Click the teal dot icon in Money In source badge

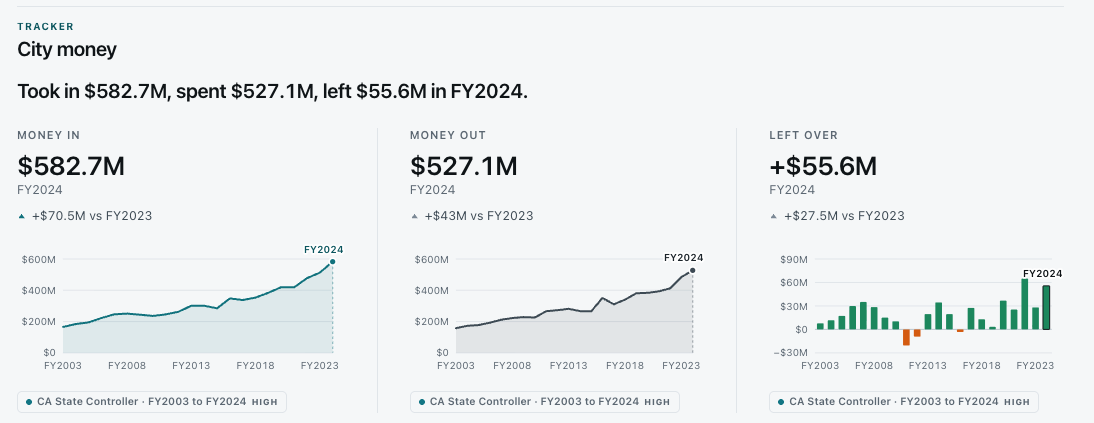29,402
